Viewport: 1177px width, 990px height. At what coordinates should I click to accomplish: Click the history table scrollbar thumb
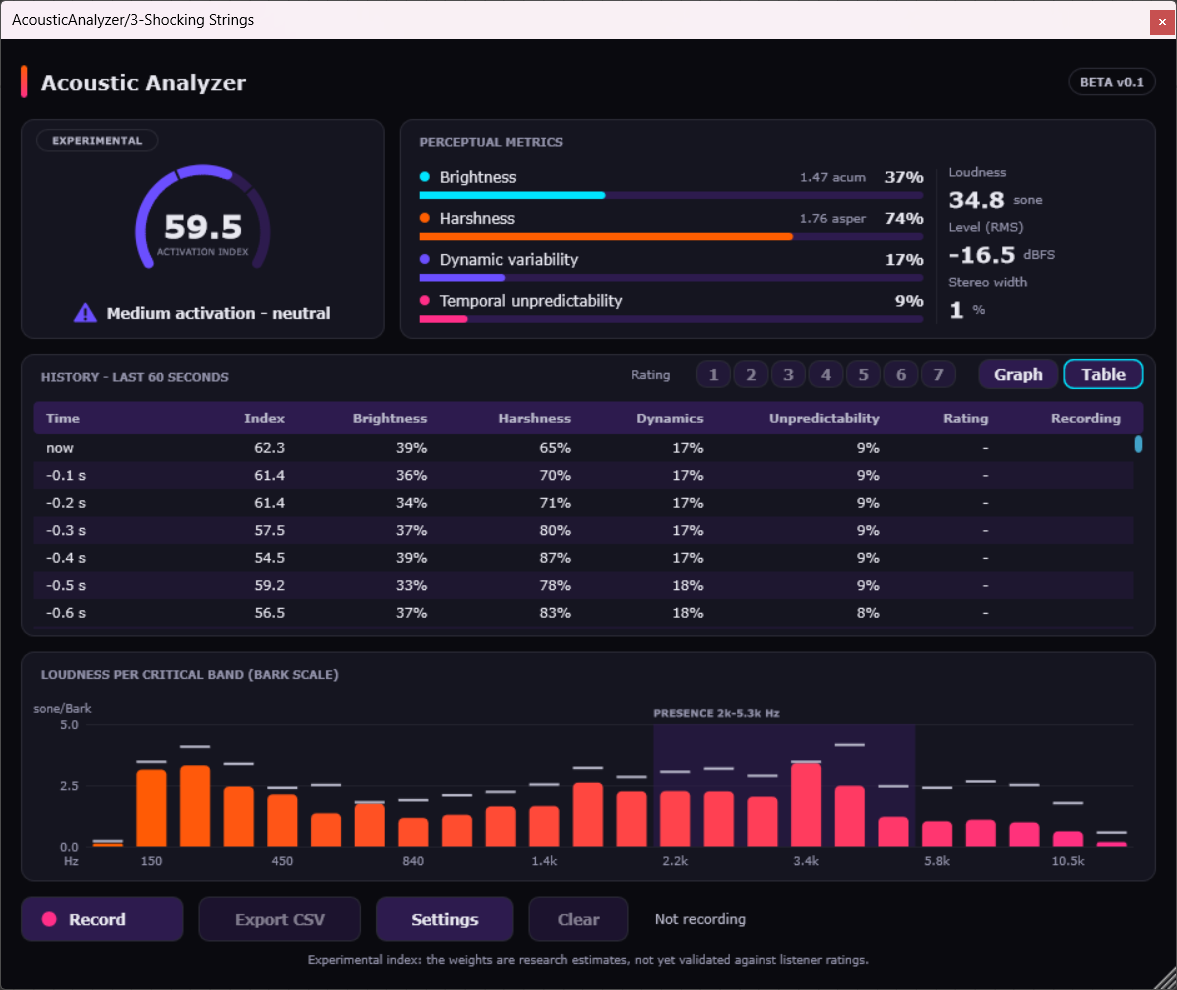coord(1138,444)
